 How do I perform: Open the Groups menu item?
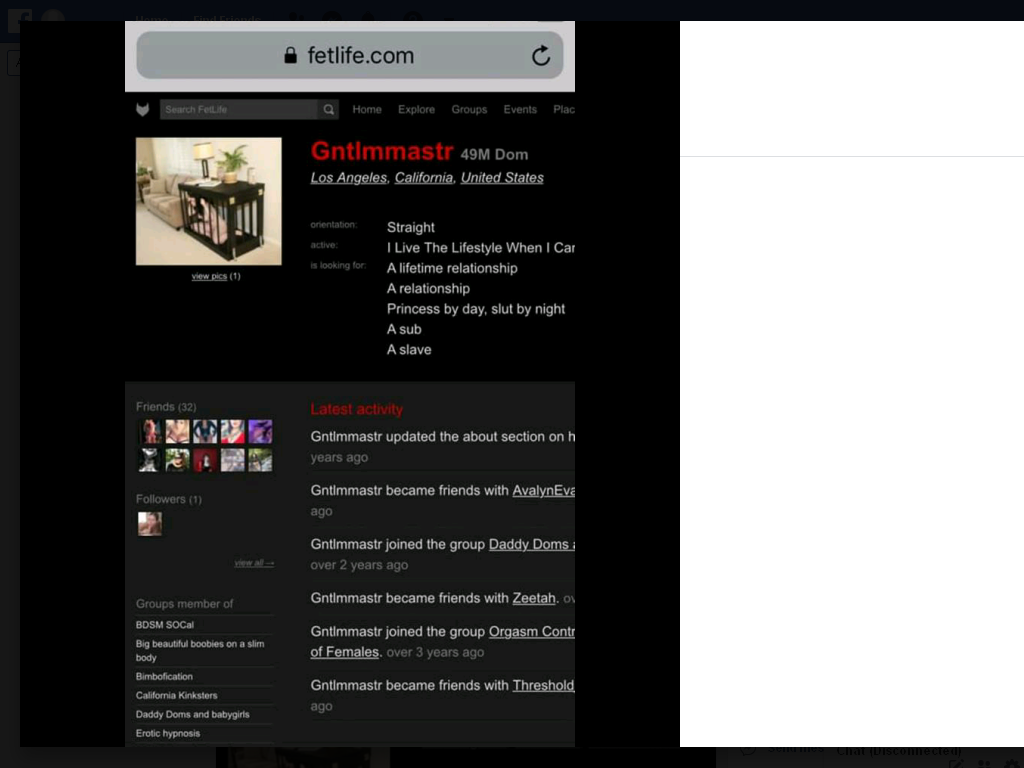(469, 109)
